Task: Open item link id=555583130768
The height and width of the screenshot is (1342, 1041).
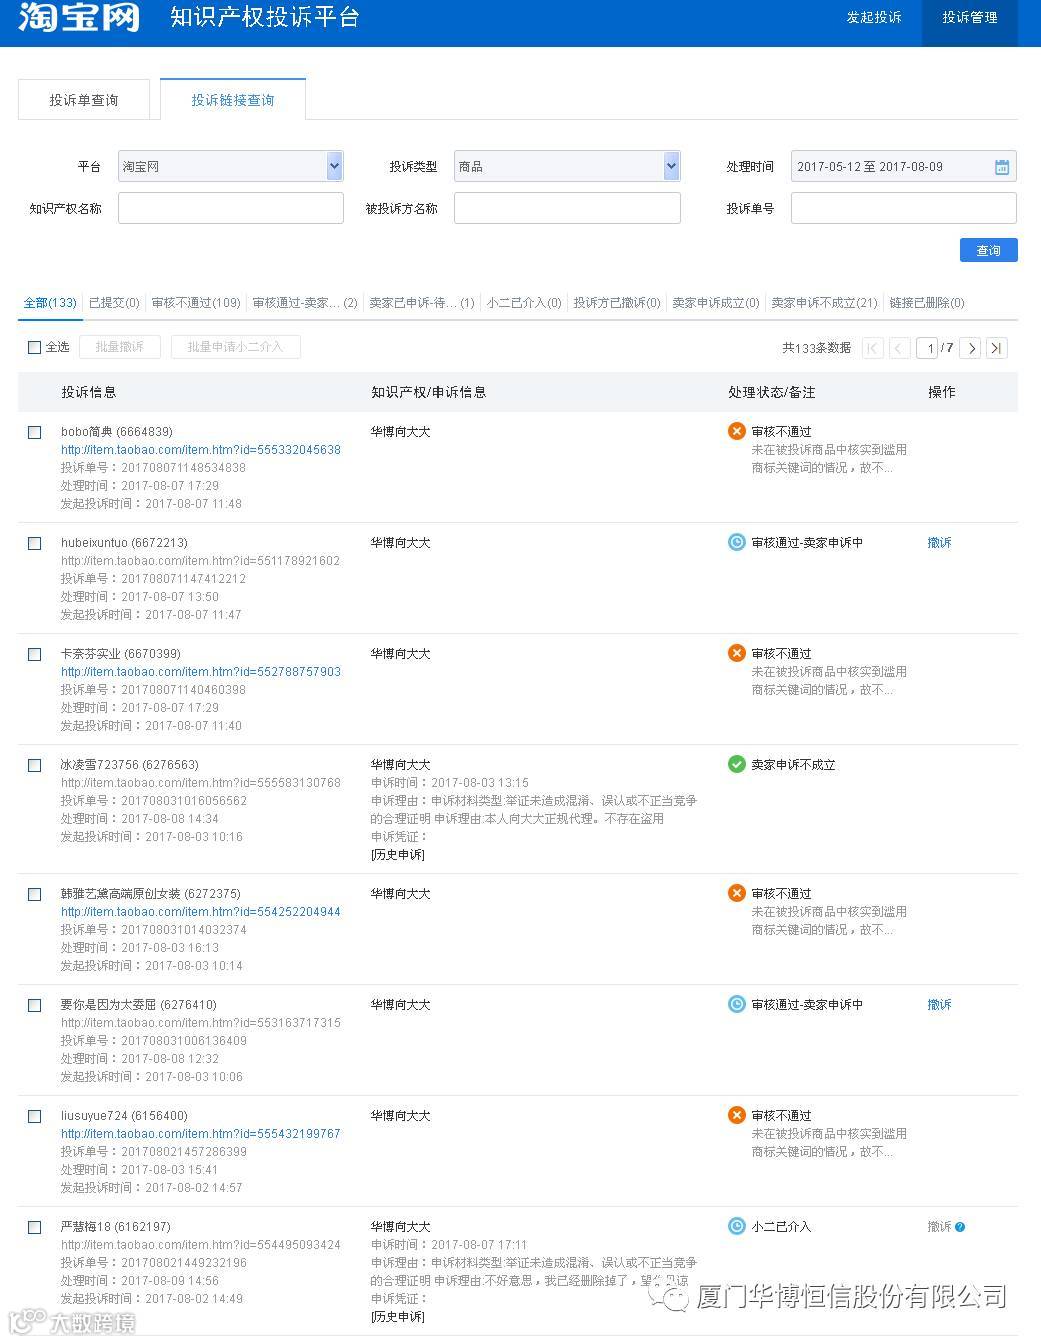Action: [200, 783]
